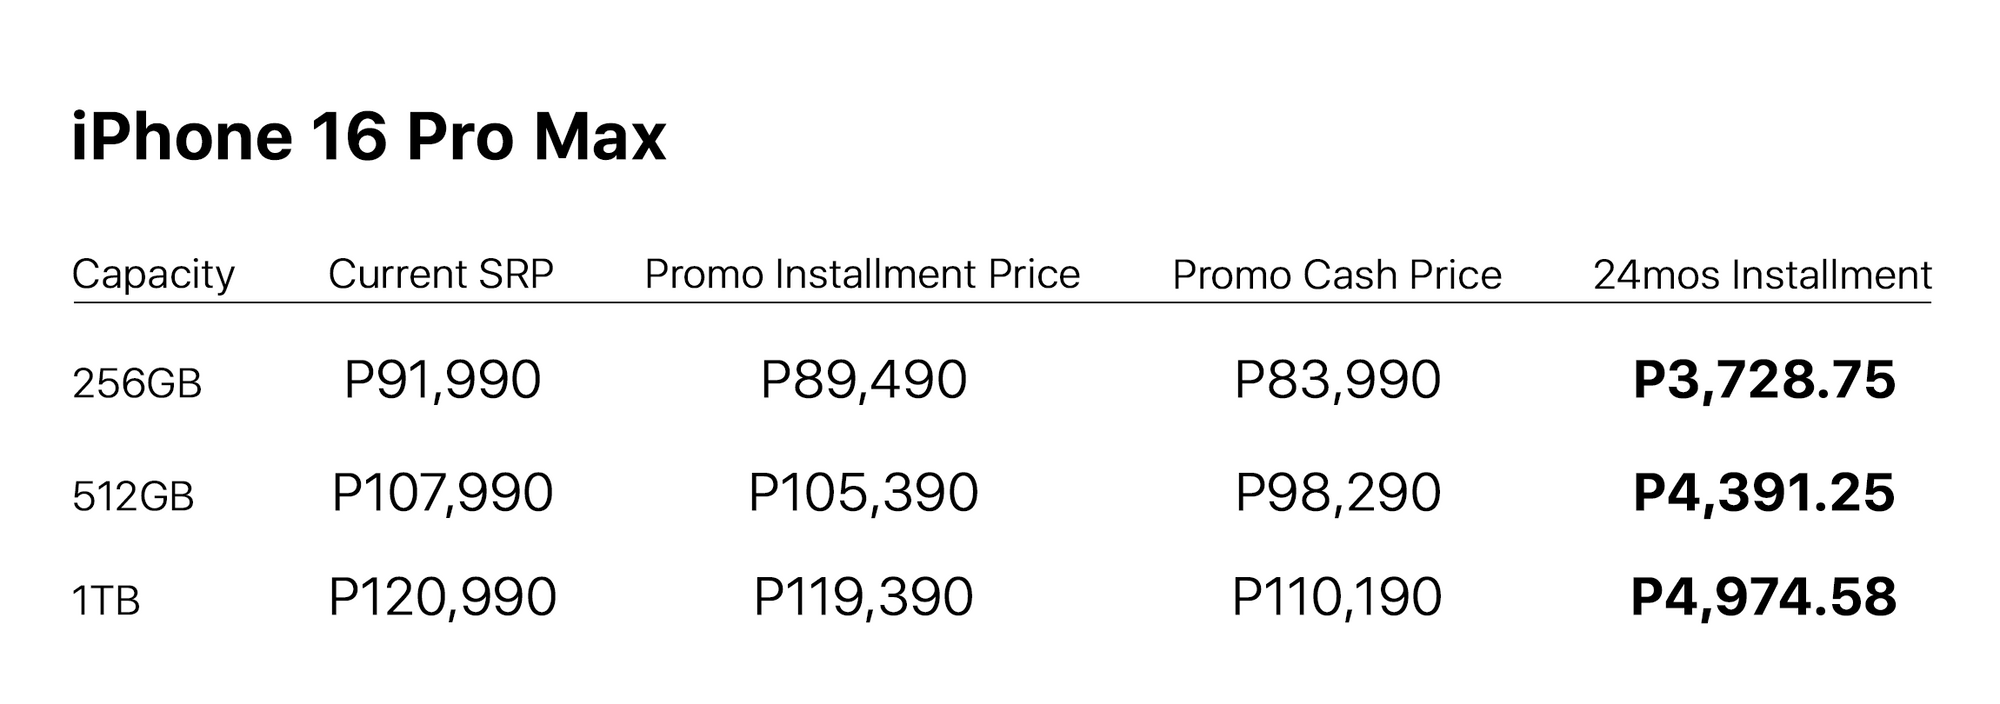Click the Promo Cash Price header
The width and height of the screenshot is (2000, 704).
(x=1337, y=274)
